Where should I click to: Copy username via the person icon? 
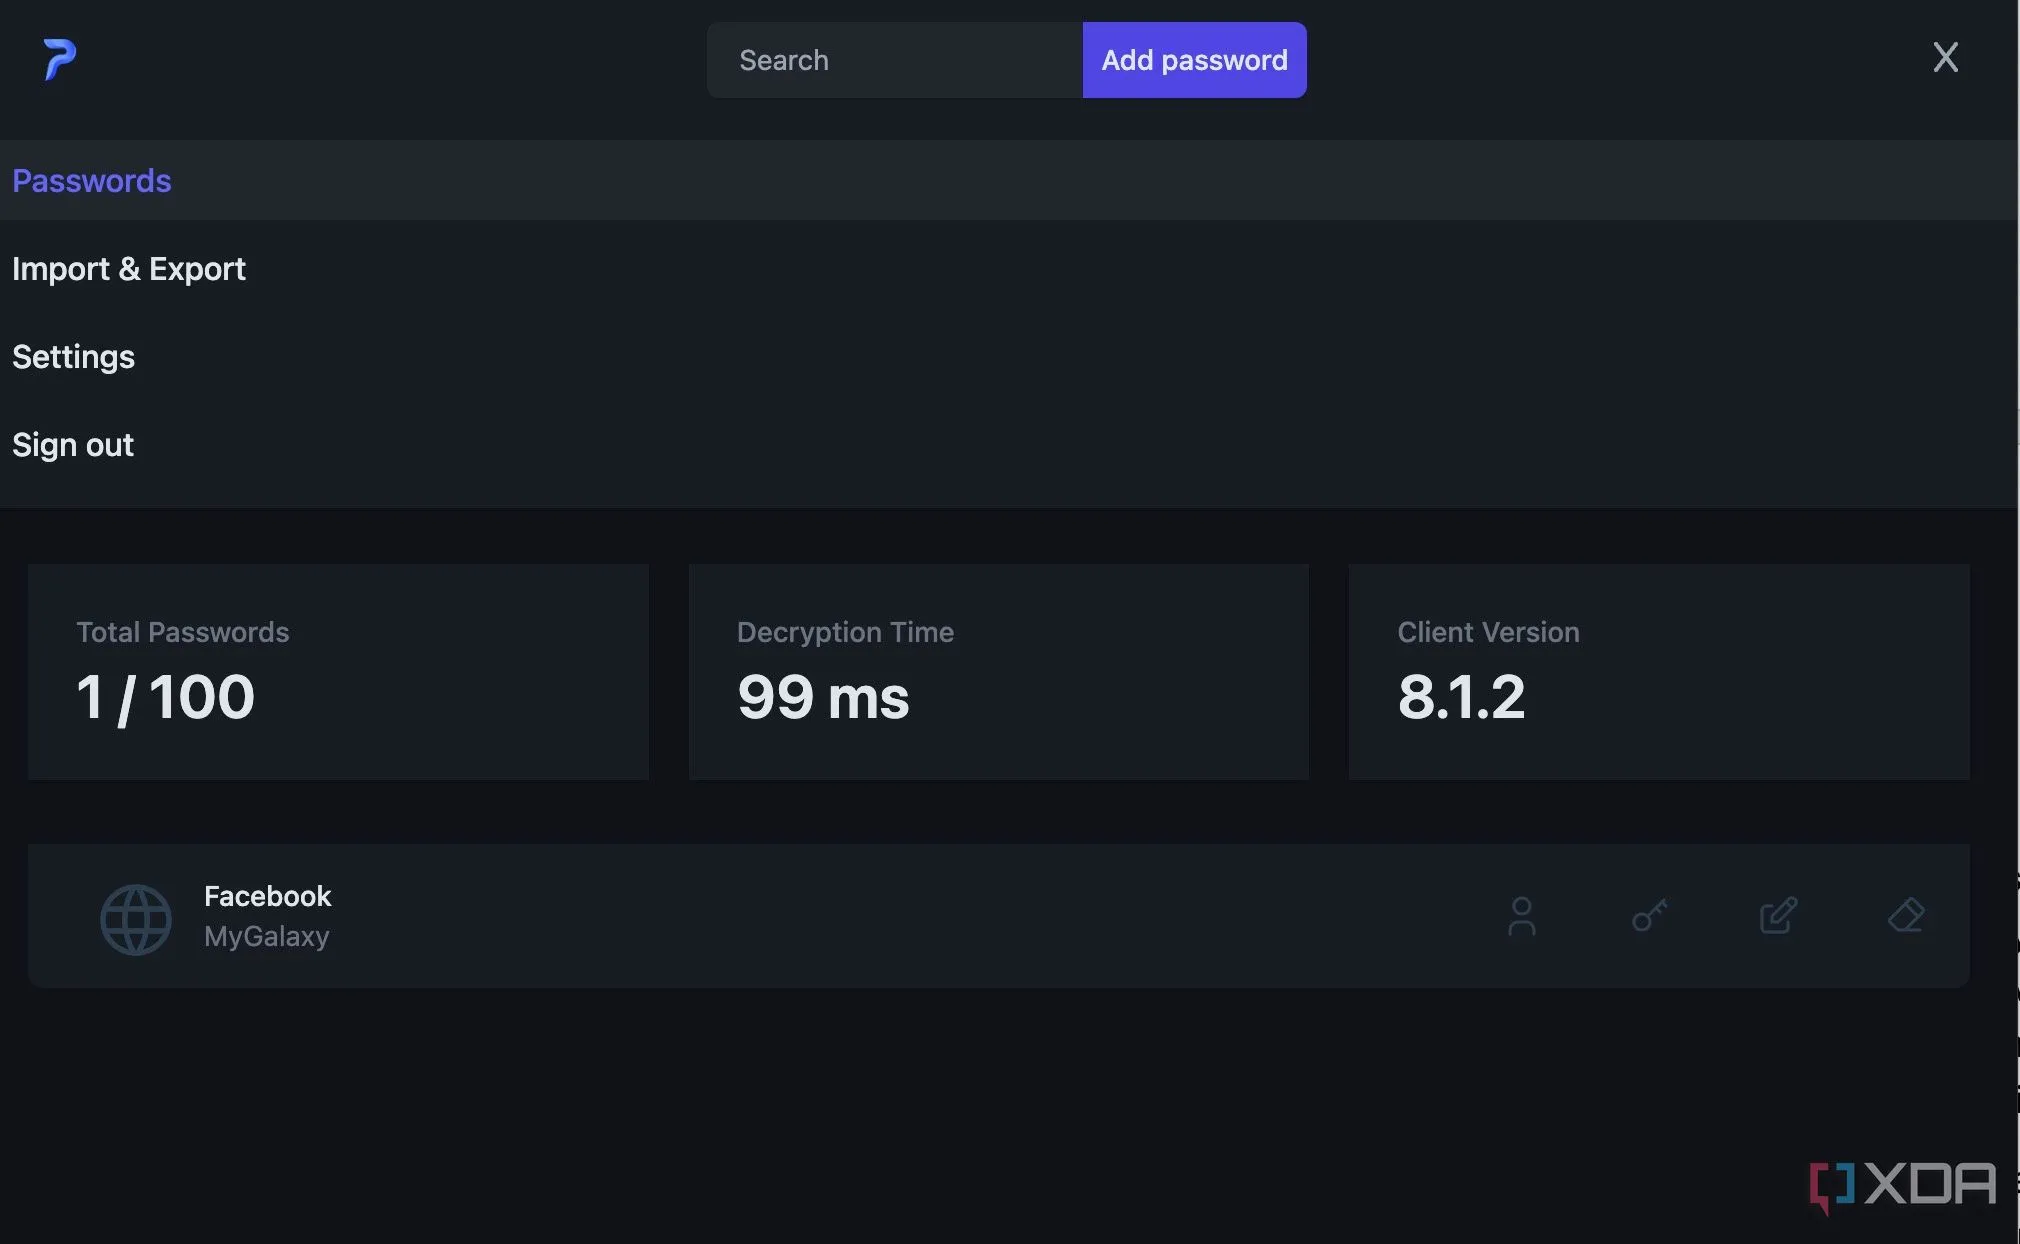[x=1521, y=916]
